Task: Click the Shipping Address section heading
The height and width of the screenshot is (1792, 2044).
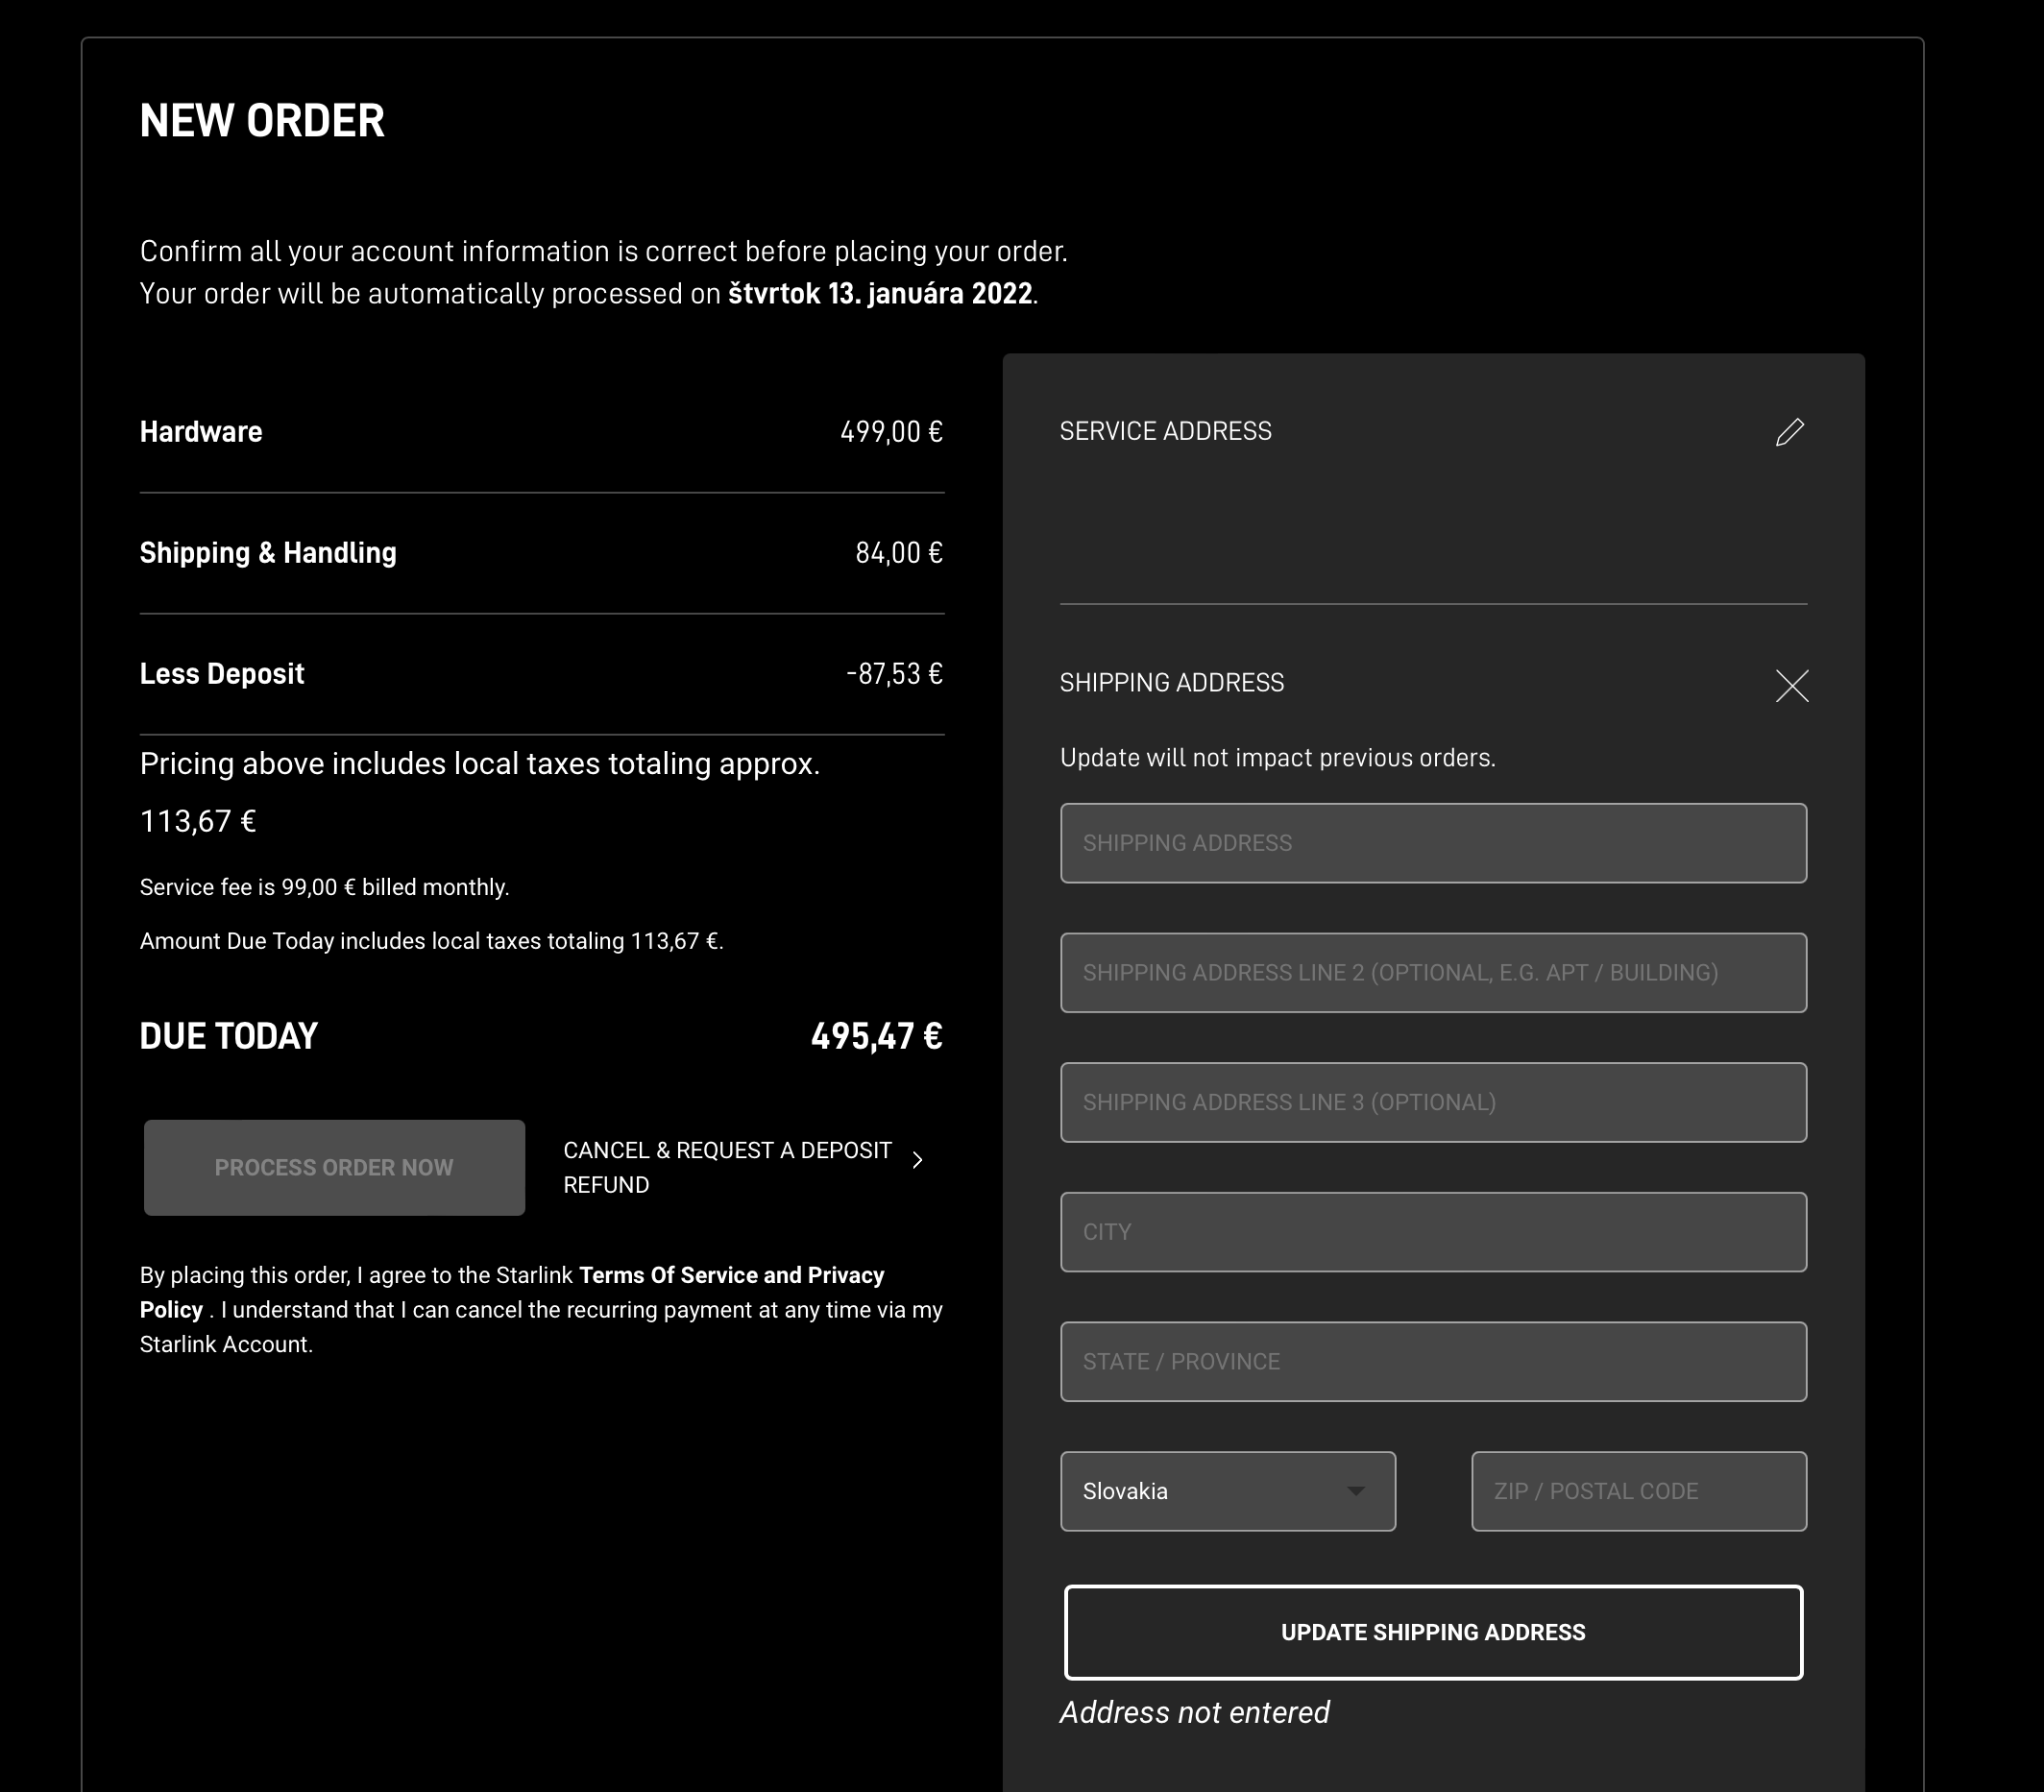Action: pos(1171,683)
